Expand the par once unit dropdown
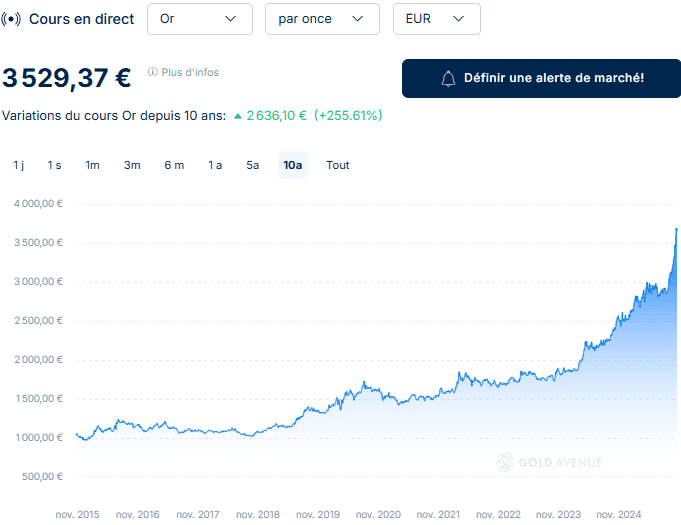681x525 pixels. click(322, 19)
